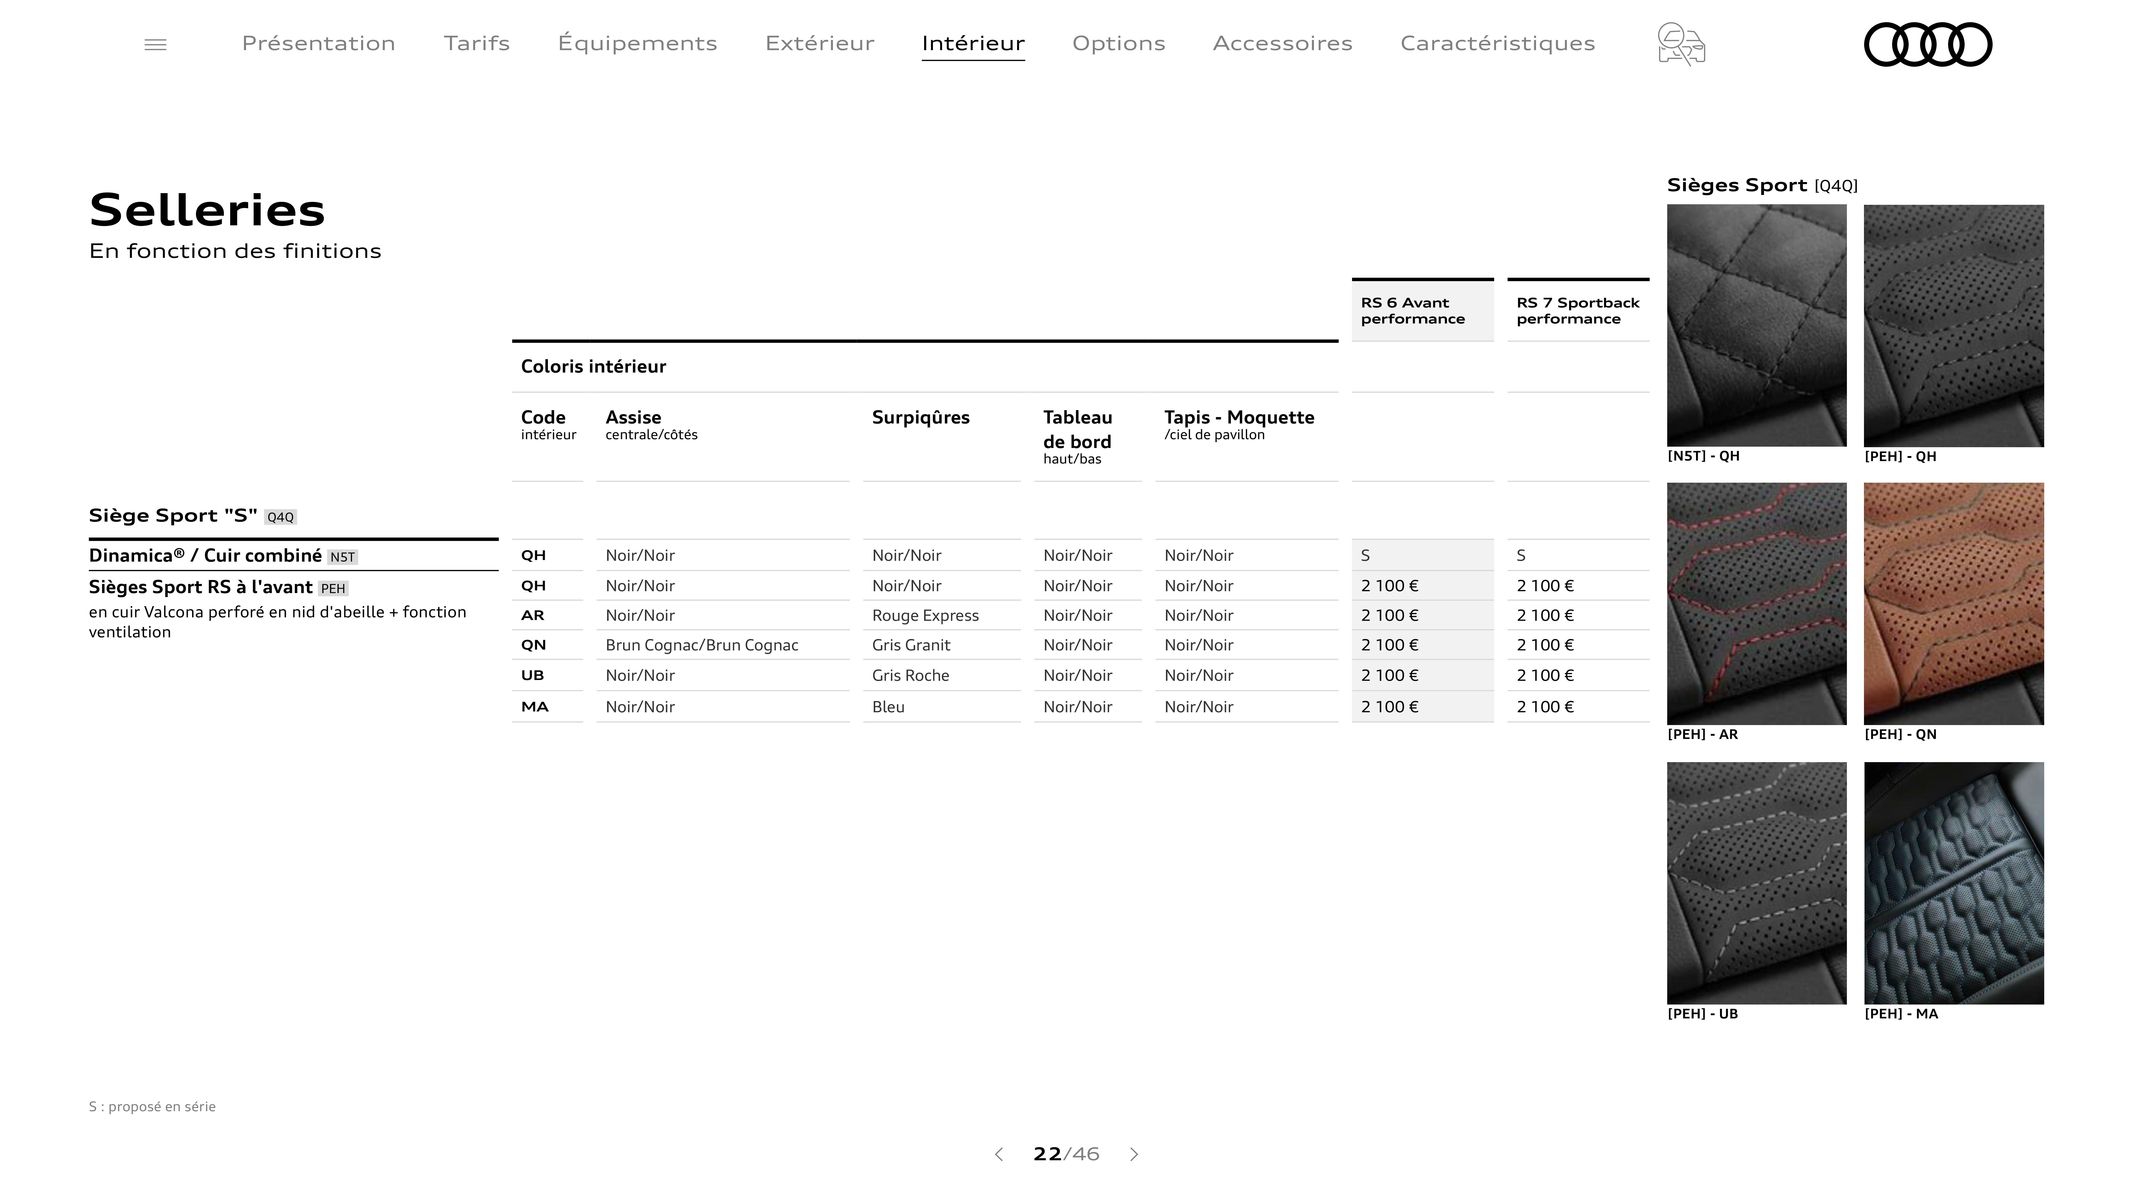Click the S value under RS 7 Sportback

coord(1521,556)
